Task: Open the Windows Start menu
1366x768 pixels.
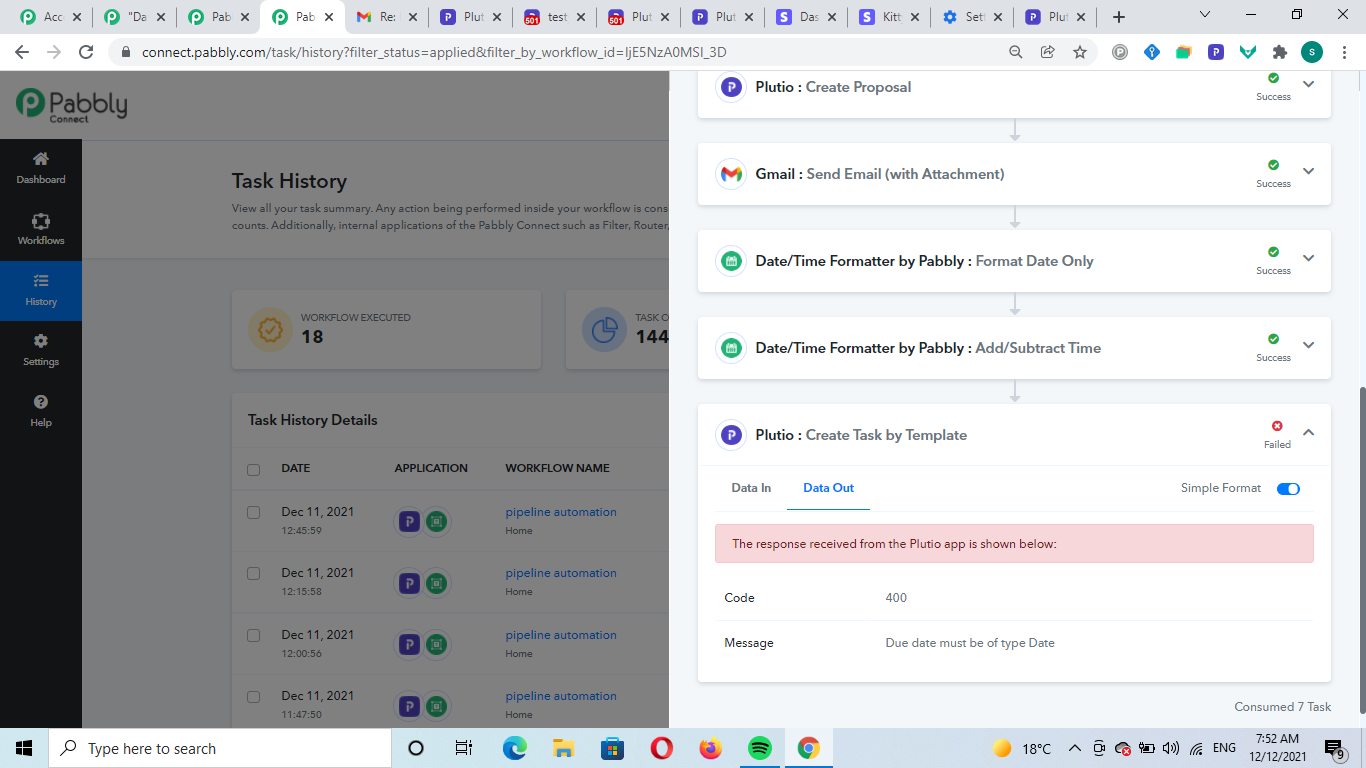Action: (x=24, y=748)
